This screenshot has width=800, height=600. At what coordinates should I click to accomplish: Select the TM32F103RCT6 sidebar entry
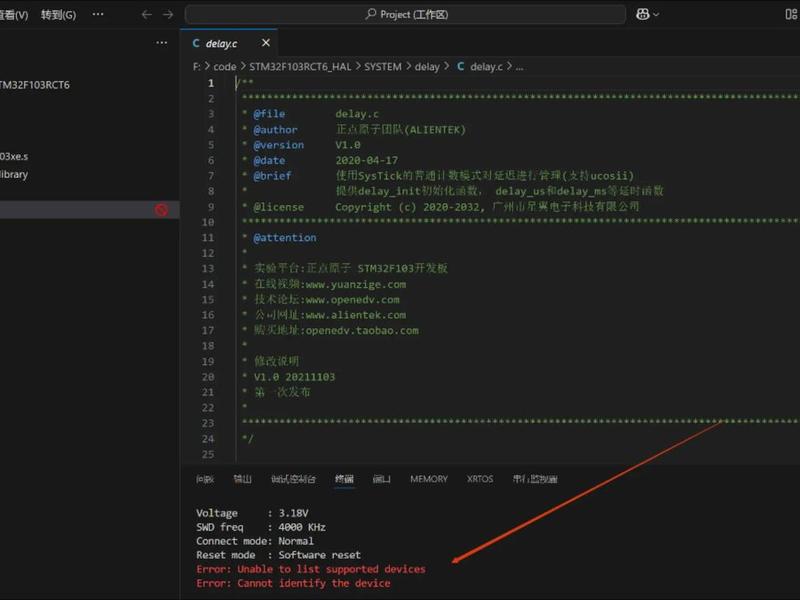click(35, 85)
